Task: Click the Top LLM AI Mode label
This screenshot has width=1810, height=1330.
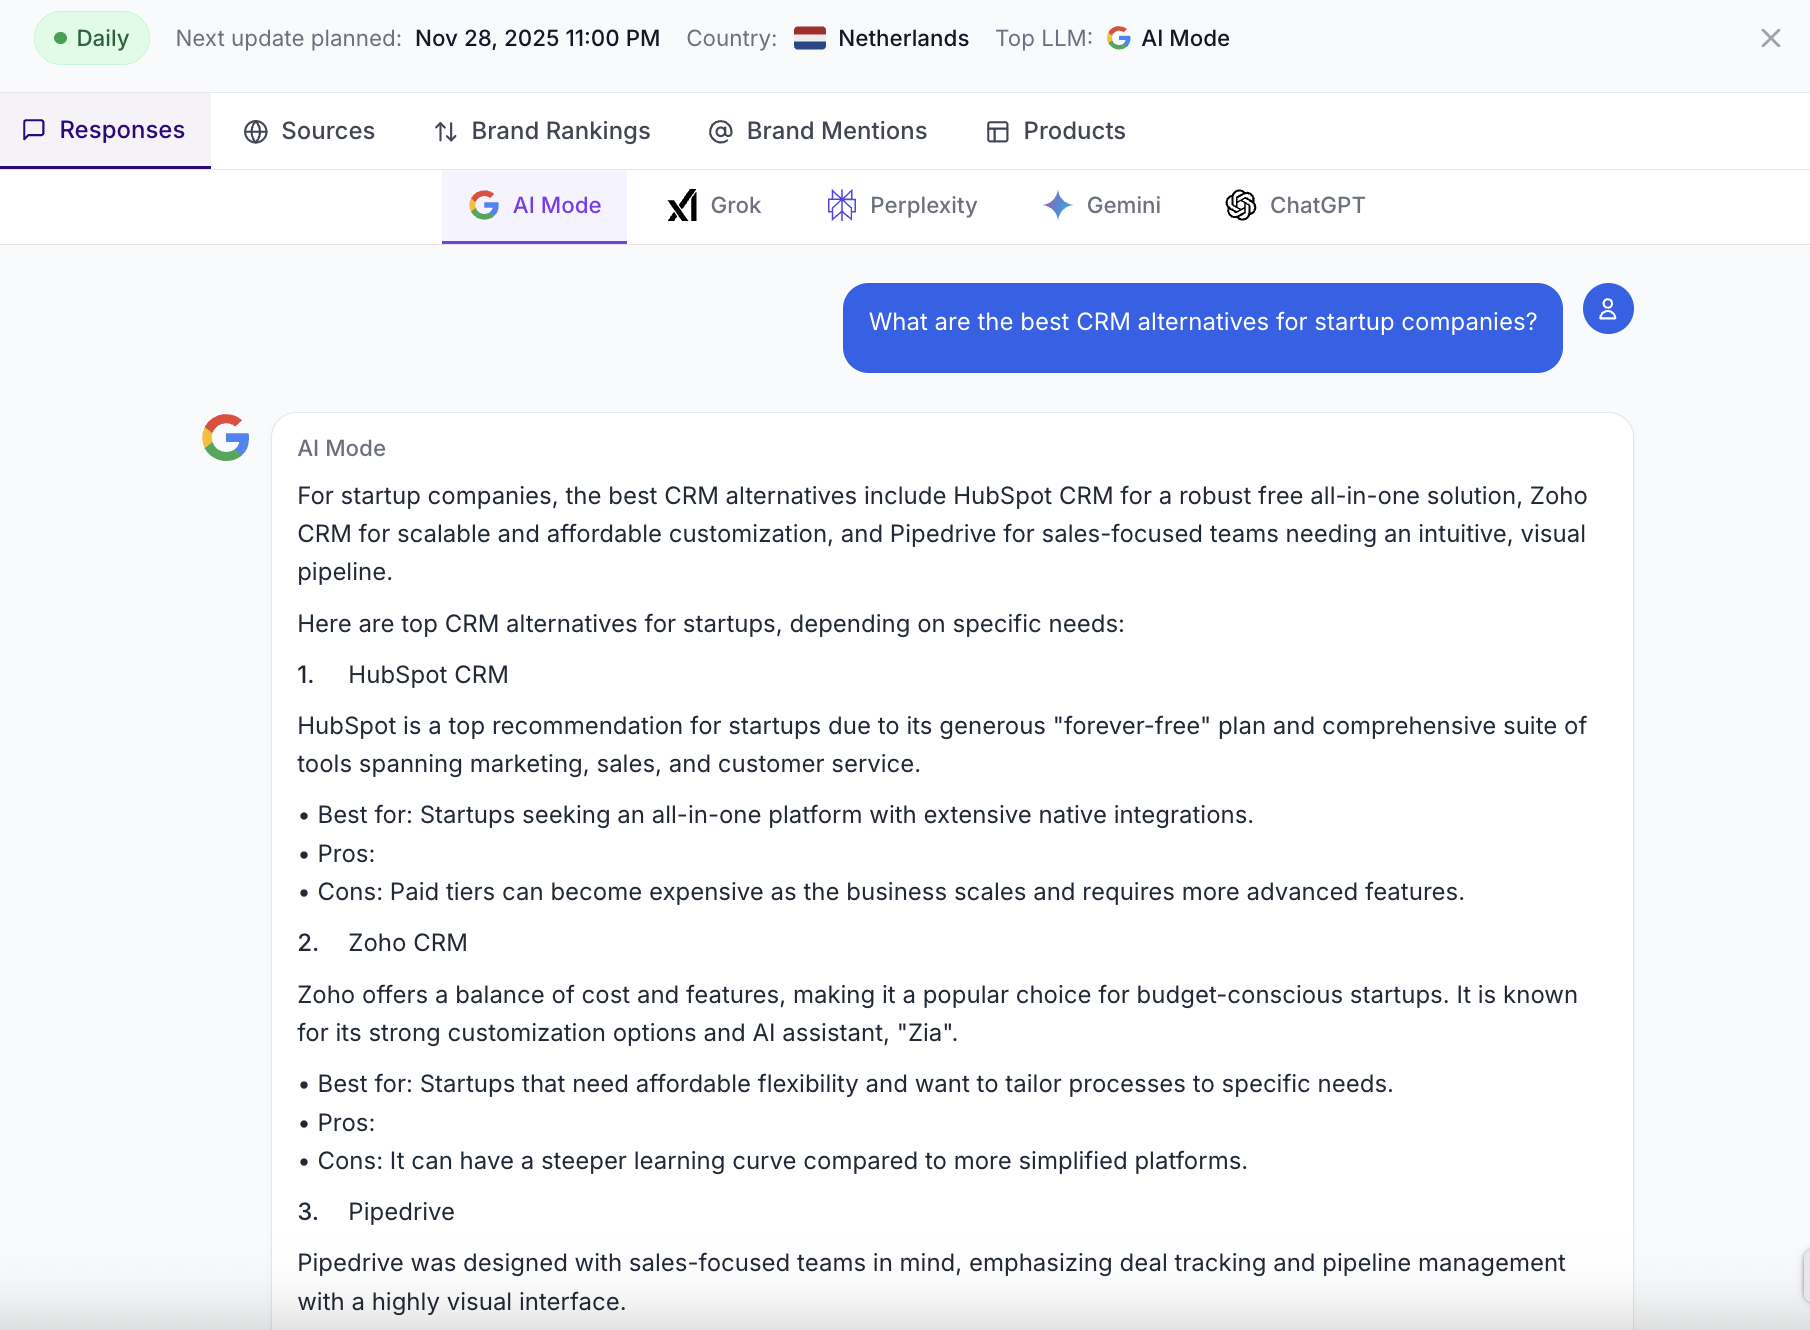Action: (x=1184, y=39)
